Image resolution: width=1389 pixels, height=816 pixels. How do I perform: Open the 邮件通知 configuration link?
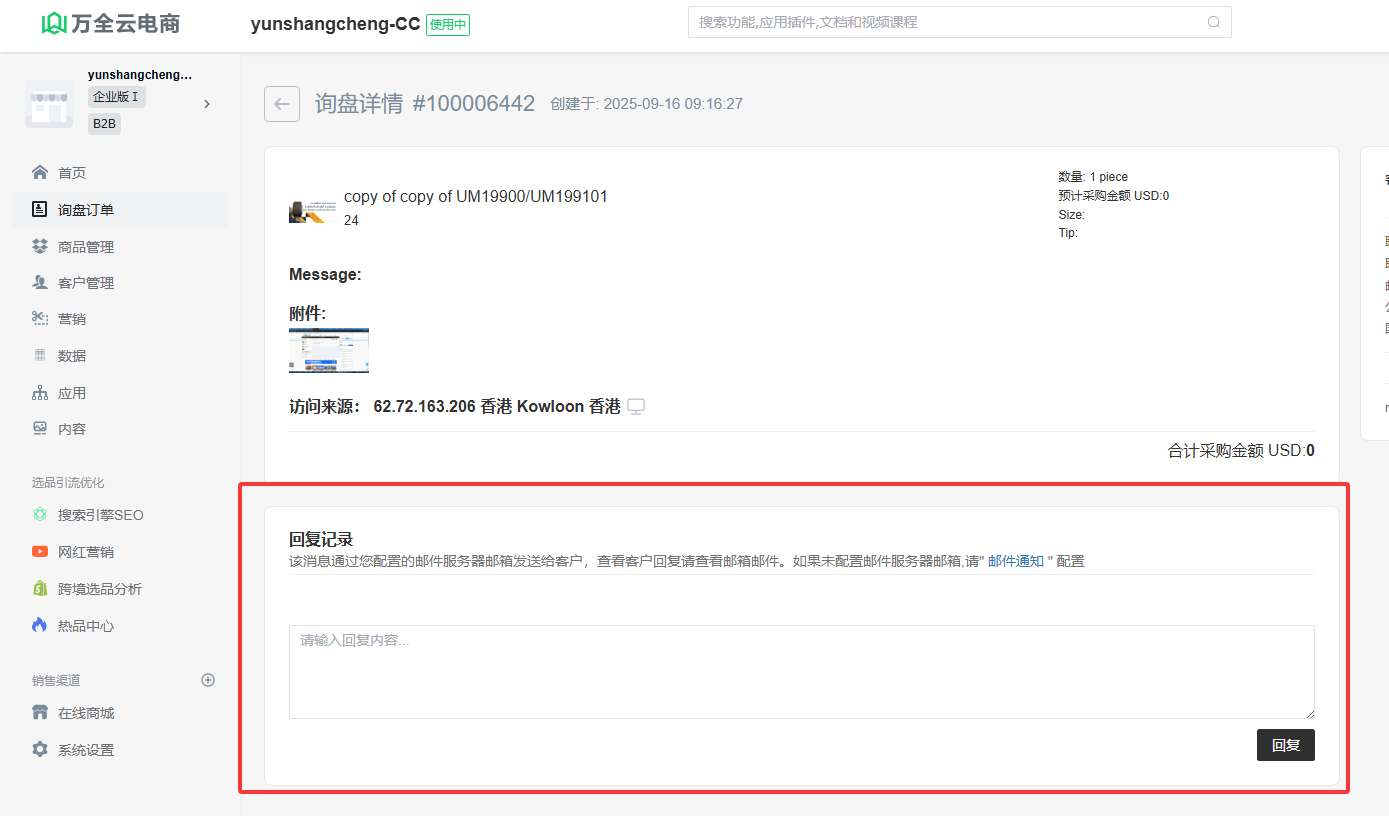[x=1015, y=561]
